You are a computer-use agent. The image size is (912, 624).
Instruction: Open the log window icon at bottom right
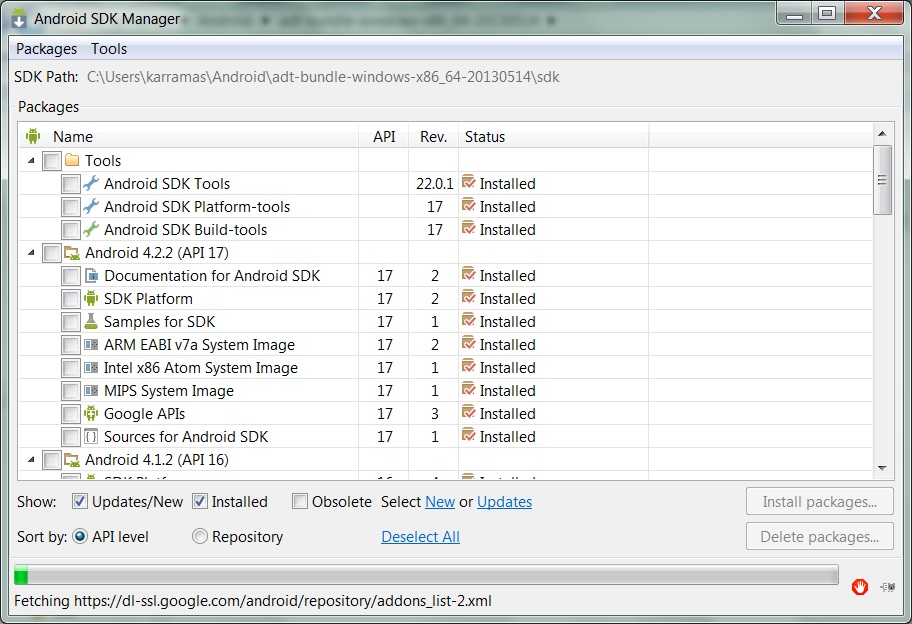coord(888,587)
